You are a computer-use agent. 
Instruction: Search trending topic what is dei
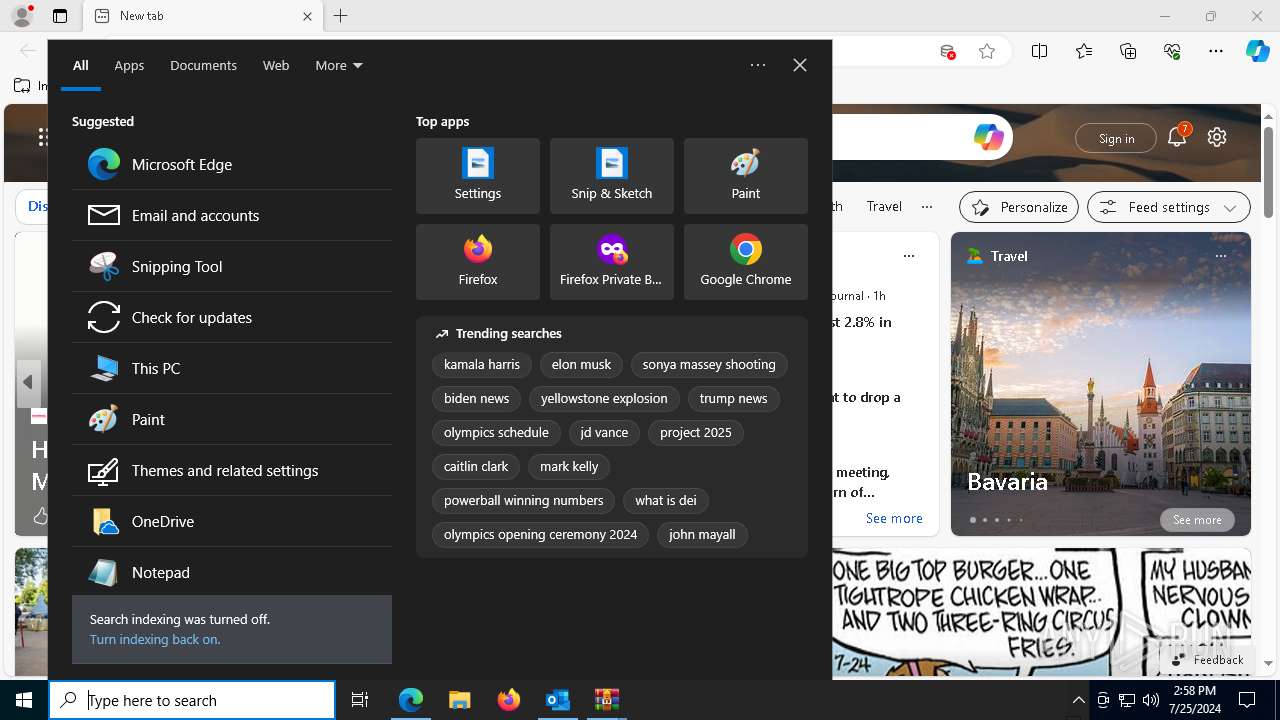(666, 501)
